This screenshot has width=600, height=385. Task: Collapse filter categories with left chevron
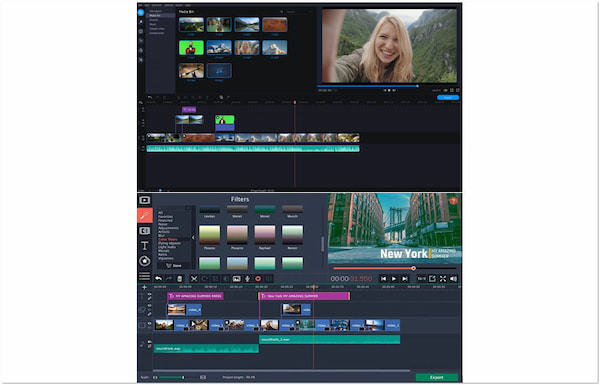(193, 238)
